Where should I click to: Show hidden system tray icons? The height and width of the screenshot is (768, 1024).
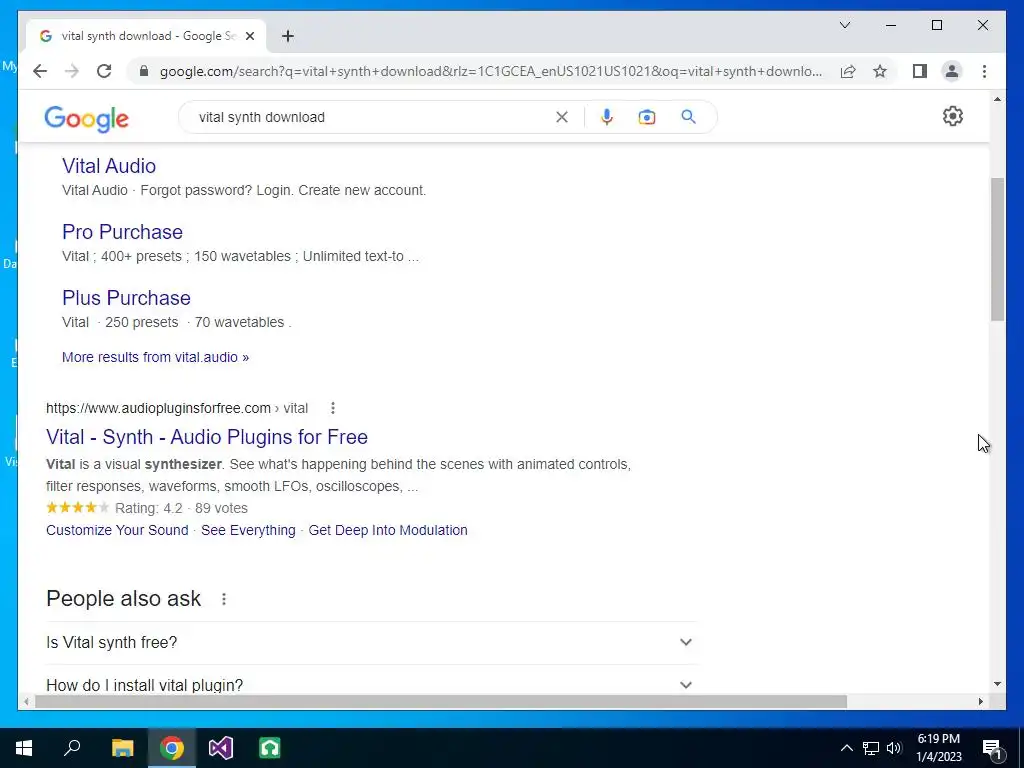tap(846, 748)
